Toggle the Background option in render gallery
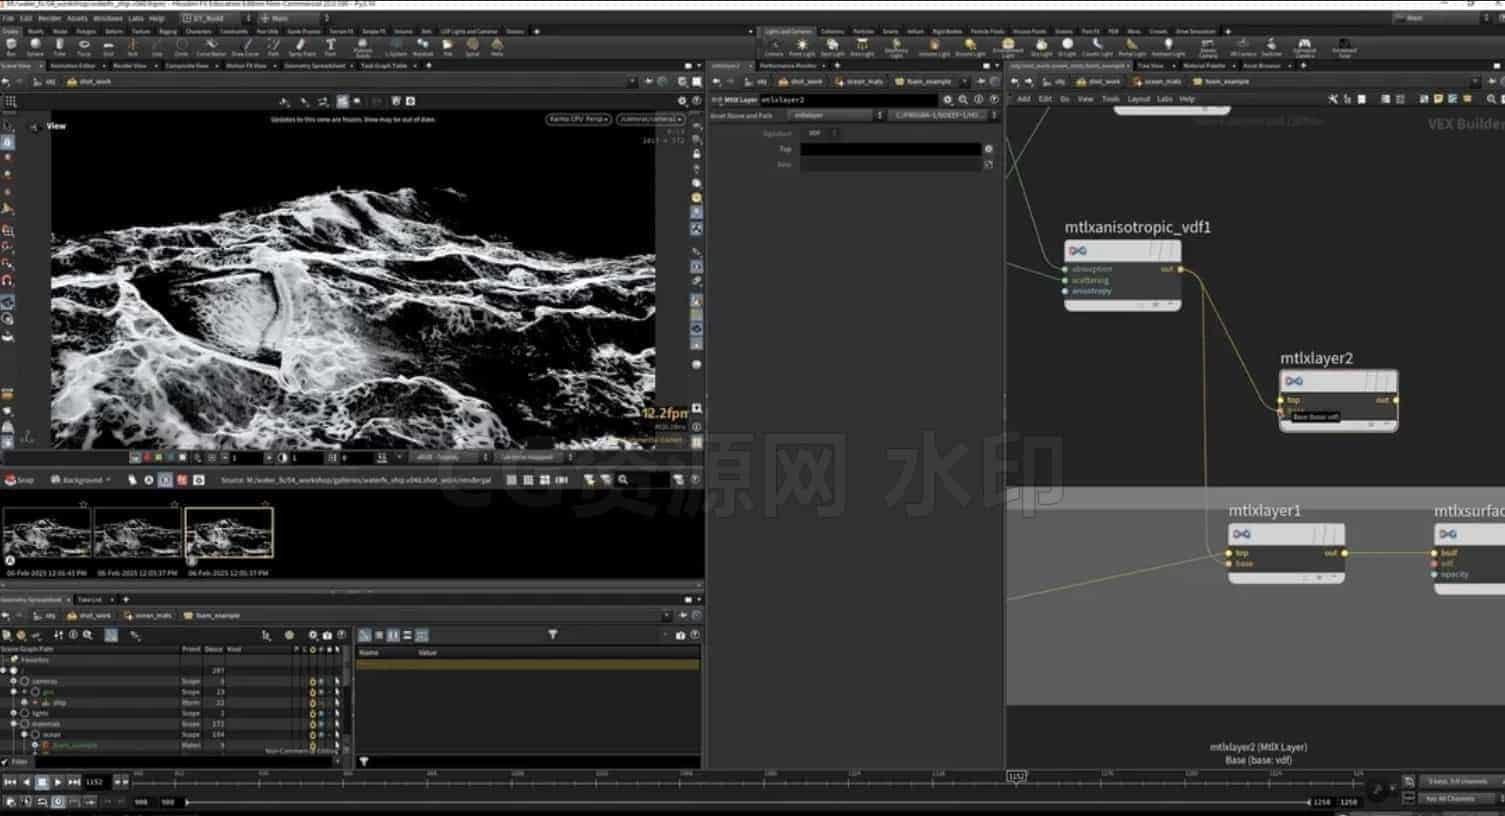 pos(78,480)
